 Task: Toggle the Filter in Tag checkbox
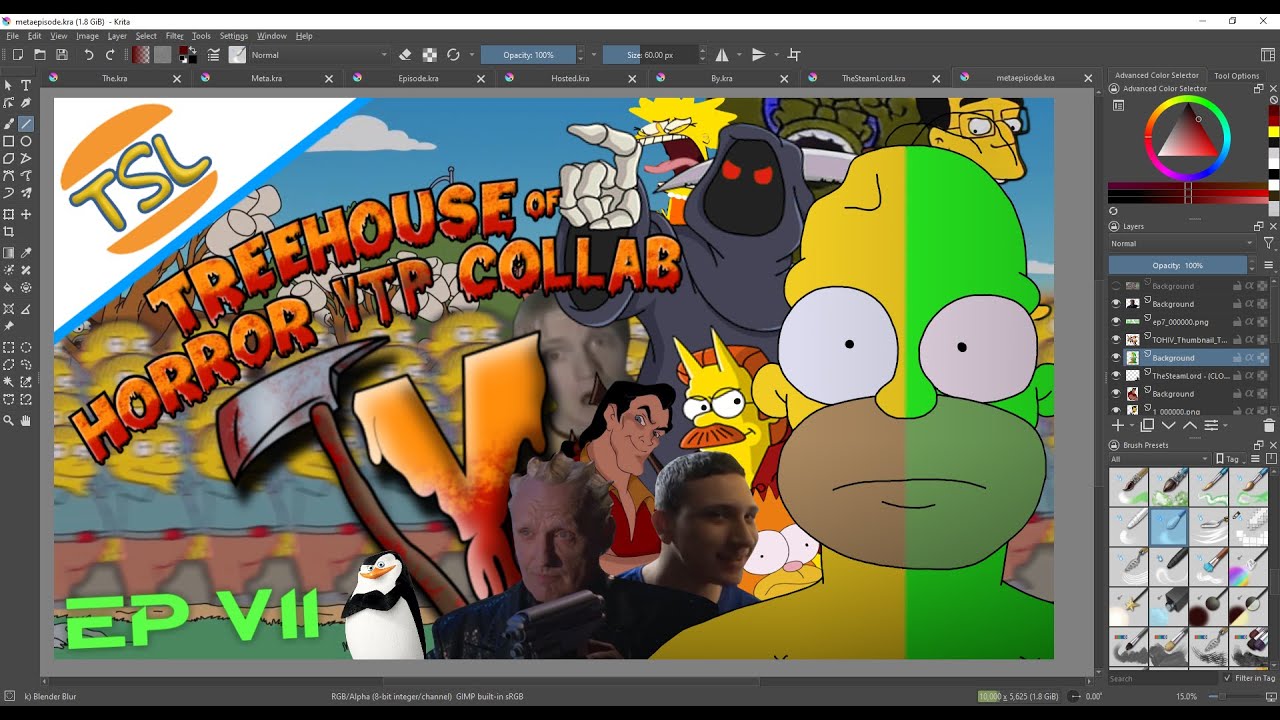(x=1229, y=678)
